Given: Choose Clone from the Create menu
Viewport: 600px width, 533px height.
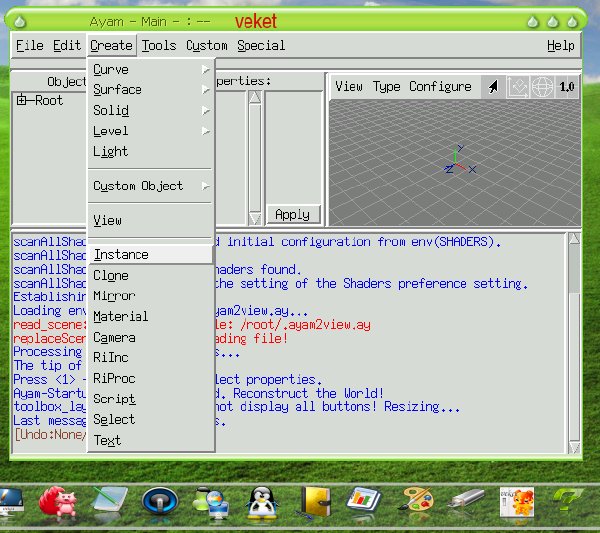Looking at the screenshot, I should coord(150,275).
